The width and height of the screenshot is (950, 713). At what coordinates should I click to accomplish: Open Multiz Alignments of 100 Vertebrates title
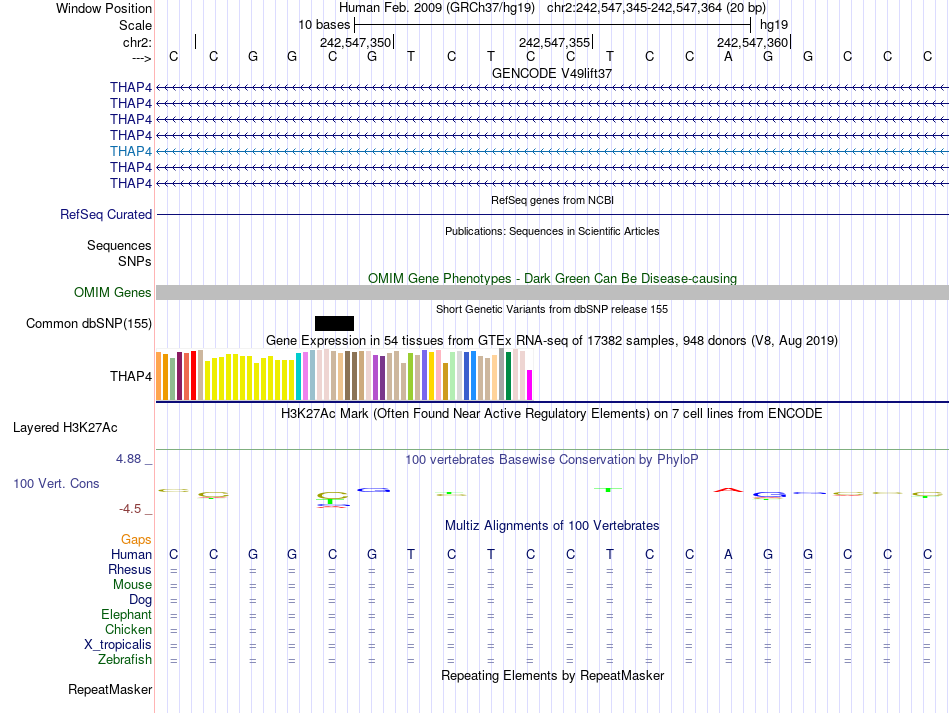[552, 526]
